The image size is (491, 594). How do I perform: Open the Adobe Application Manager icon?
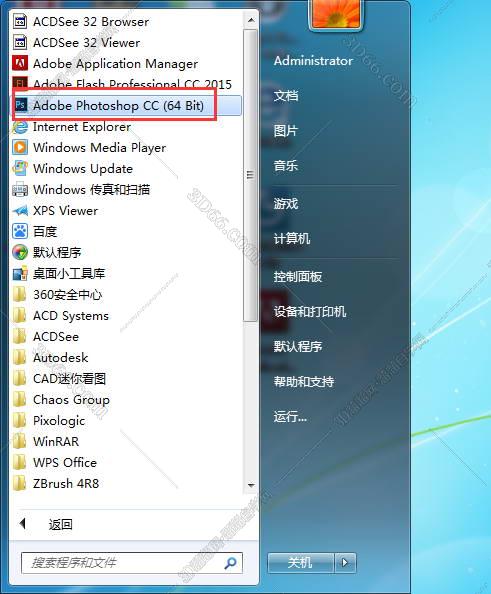[x=20, y=63]
